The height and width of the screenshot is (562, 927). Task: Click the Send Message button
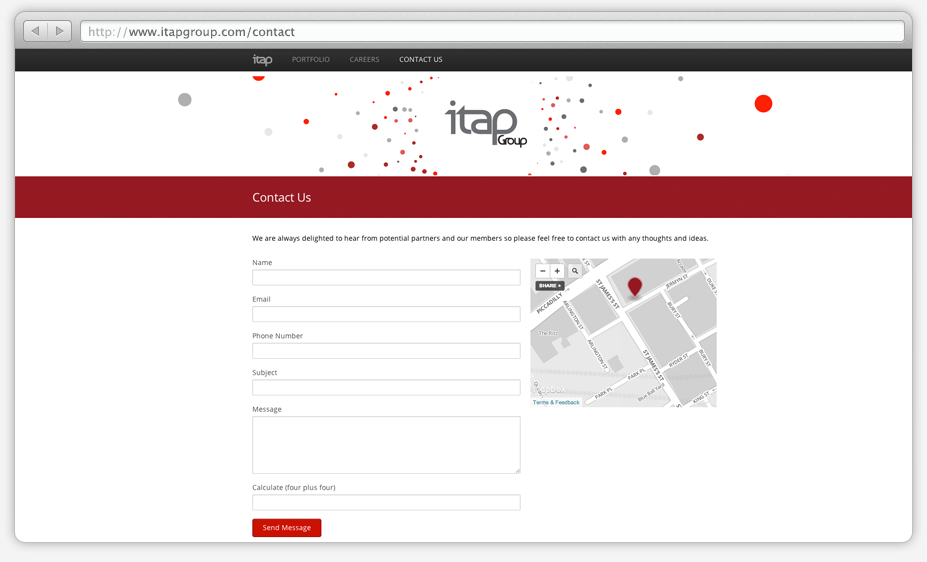(287, 528)
